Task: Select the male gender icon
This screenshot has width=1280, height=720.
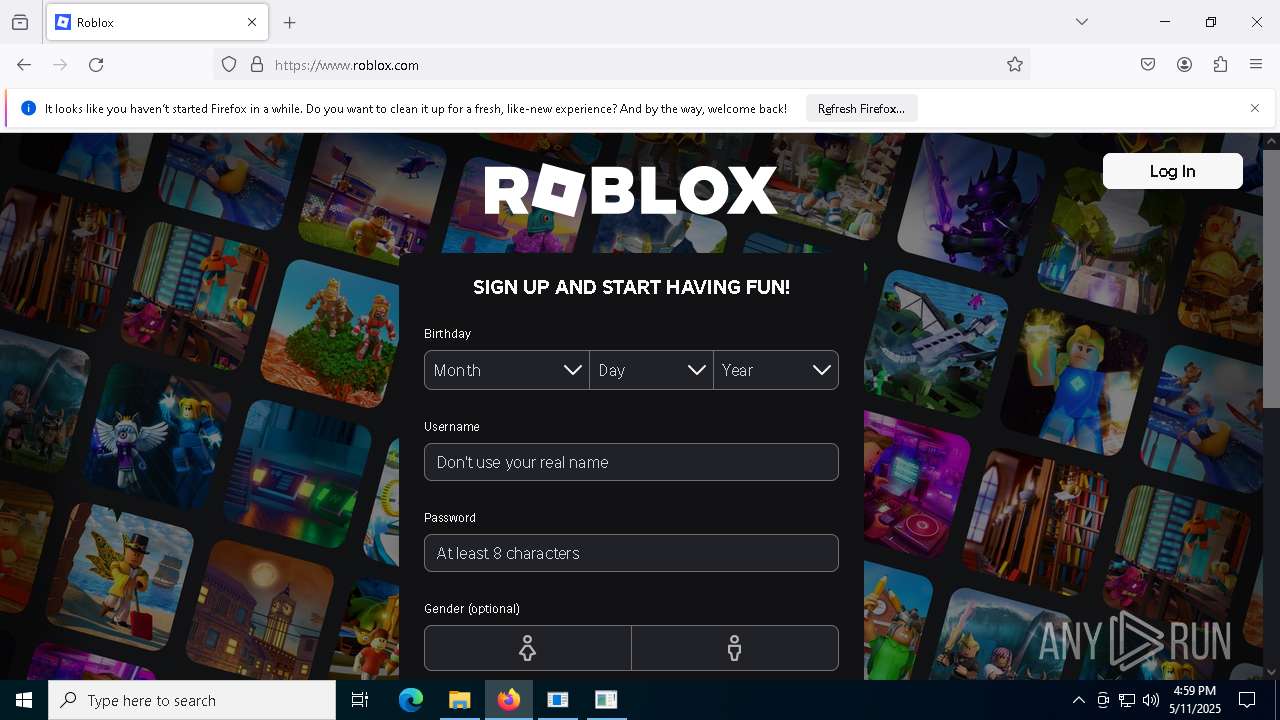Action: [735, 648]
